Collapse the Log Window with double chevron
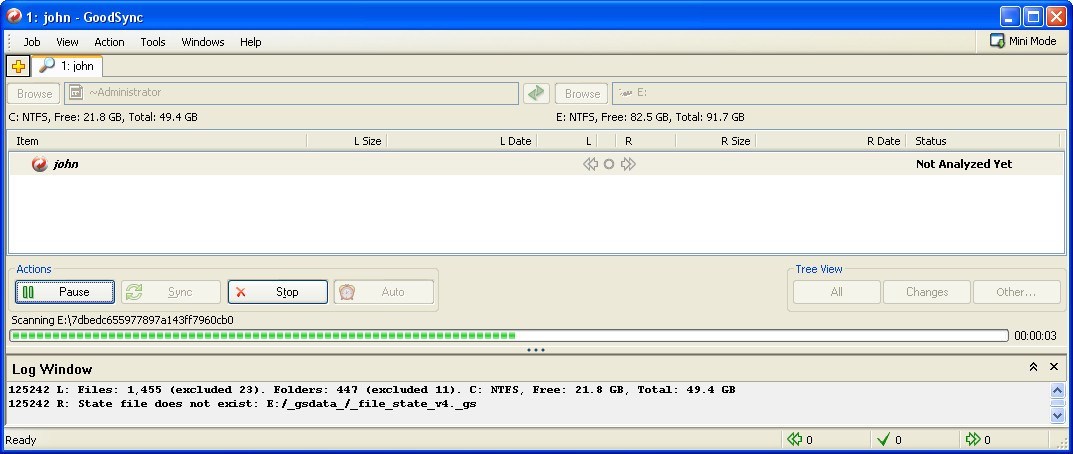The image size is (1073, 454). (1033, 367)
